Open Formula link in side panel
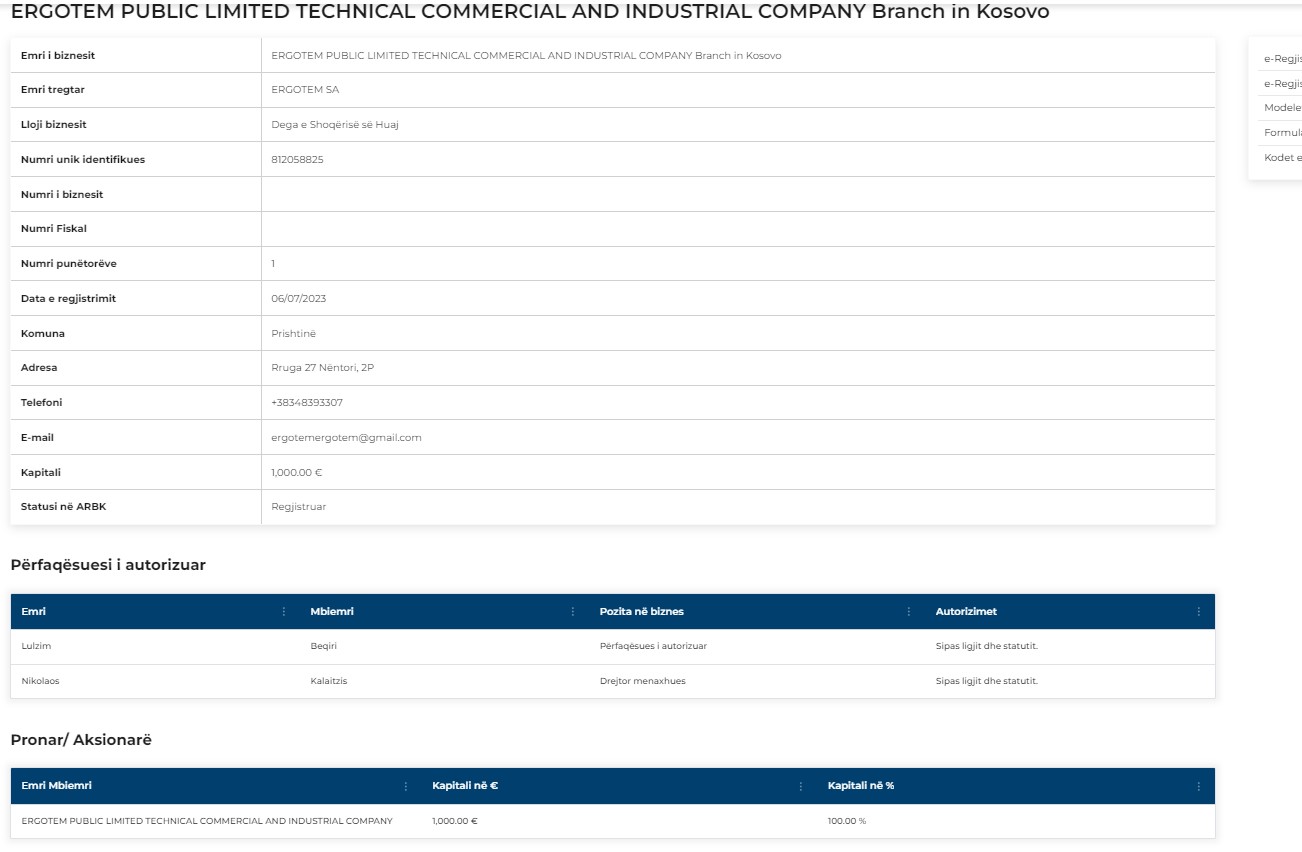Screen dimensions: 1302x852 (x=1283, y=132)
